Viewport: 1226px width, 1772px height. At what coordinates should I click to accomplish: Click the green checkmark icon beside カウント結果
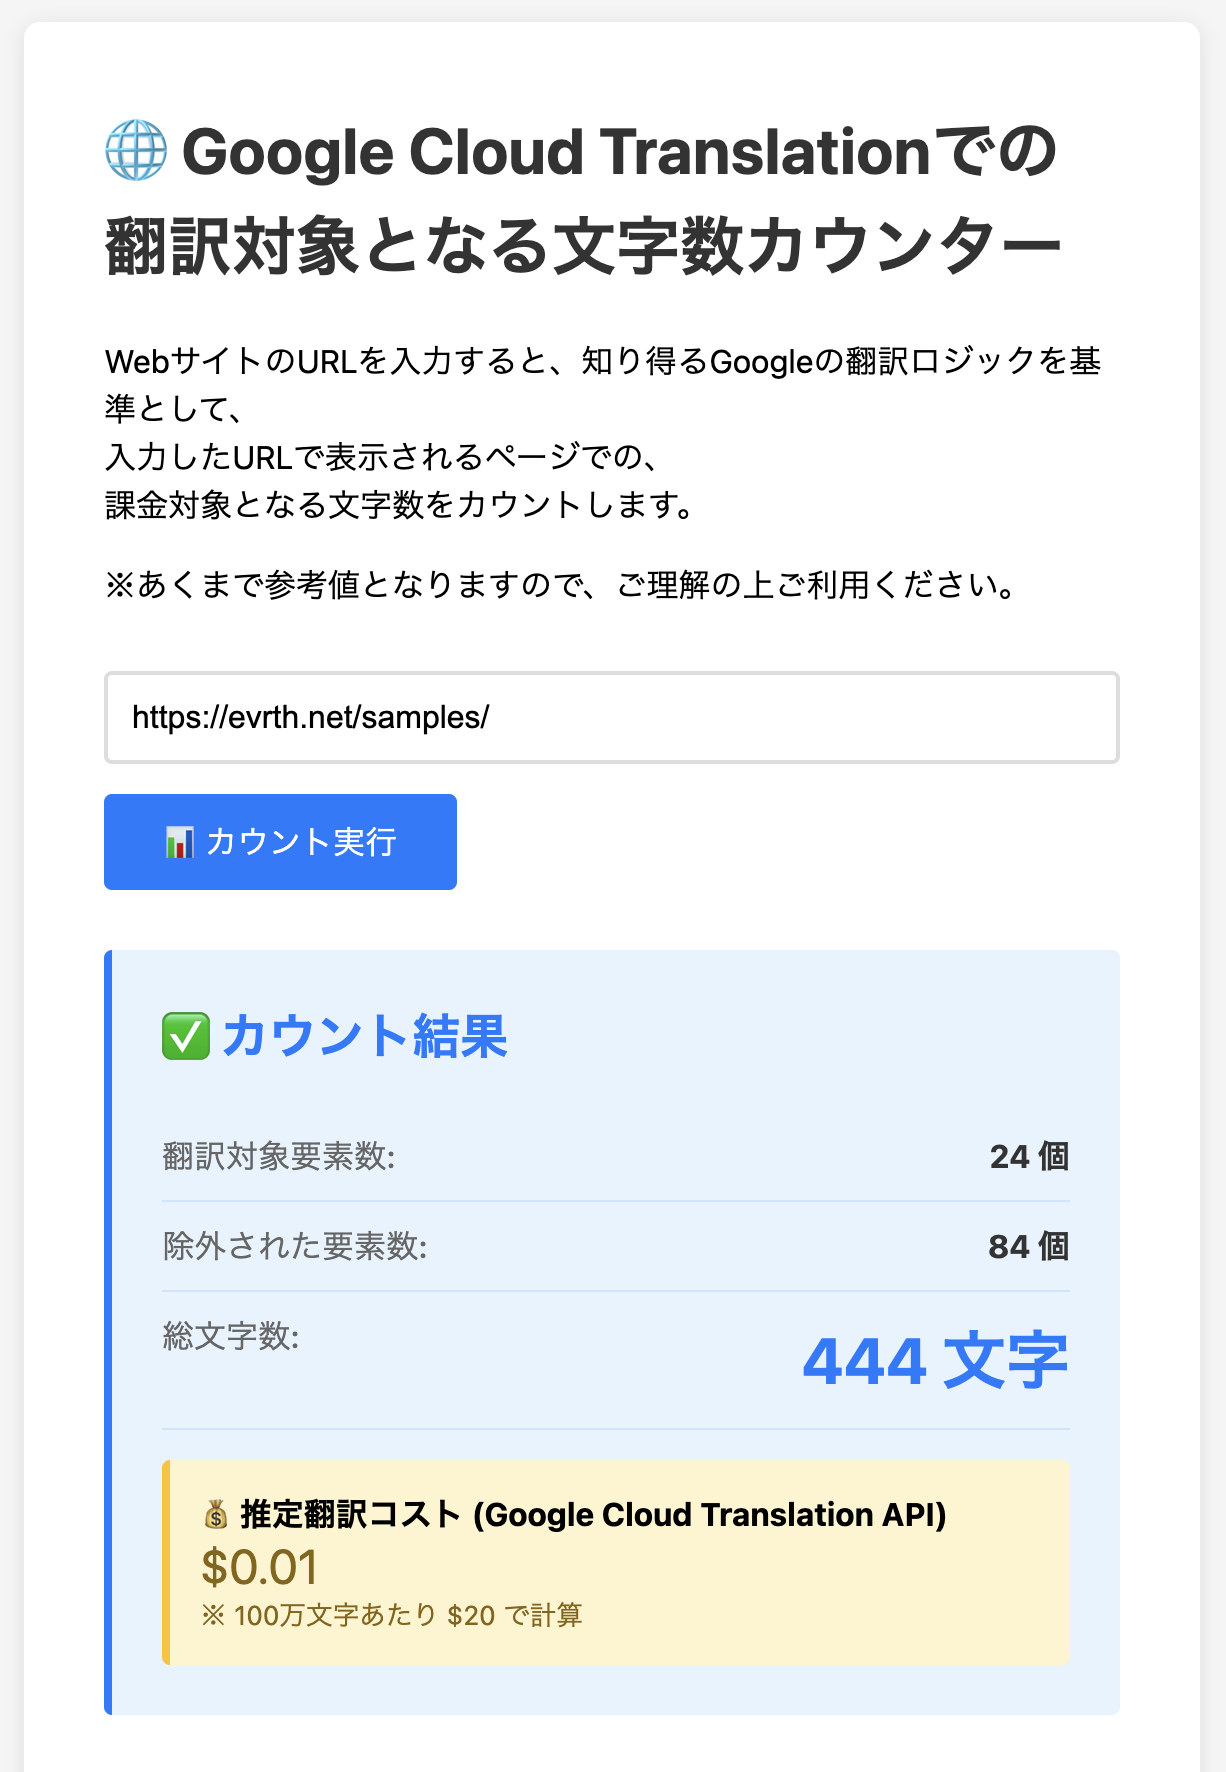point(185,1036)
